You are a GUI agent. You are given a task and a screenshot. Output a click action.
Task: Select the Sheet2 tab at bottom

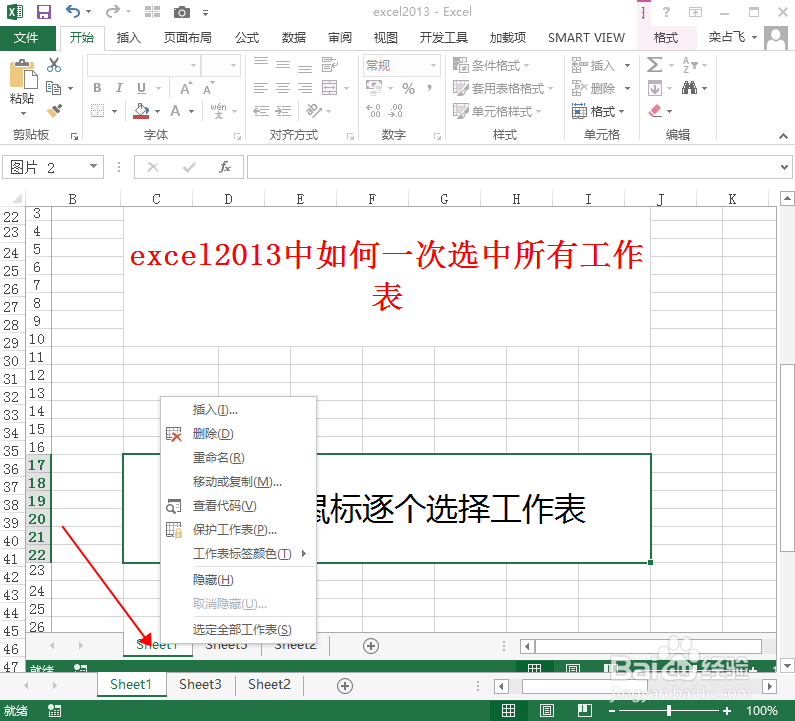click(269, 684)
